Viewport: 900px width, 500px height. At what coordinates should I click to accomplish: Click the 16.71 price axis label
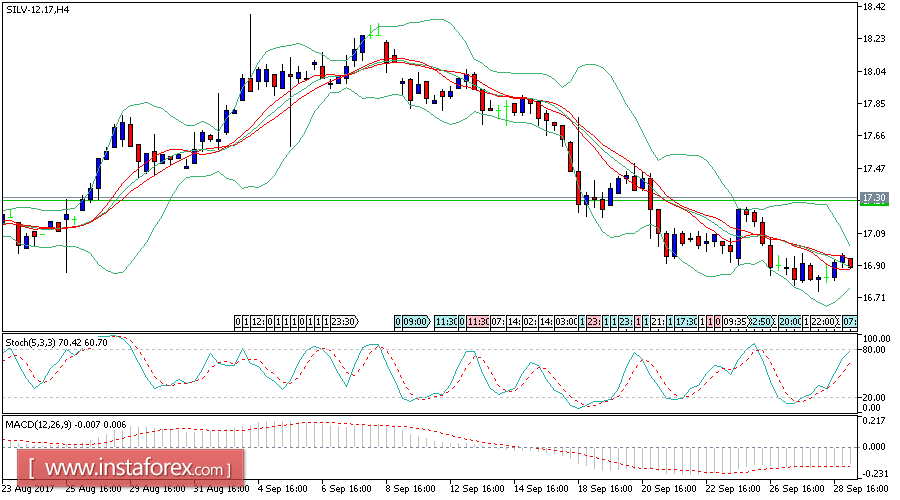pos(874,298)
